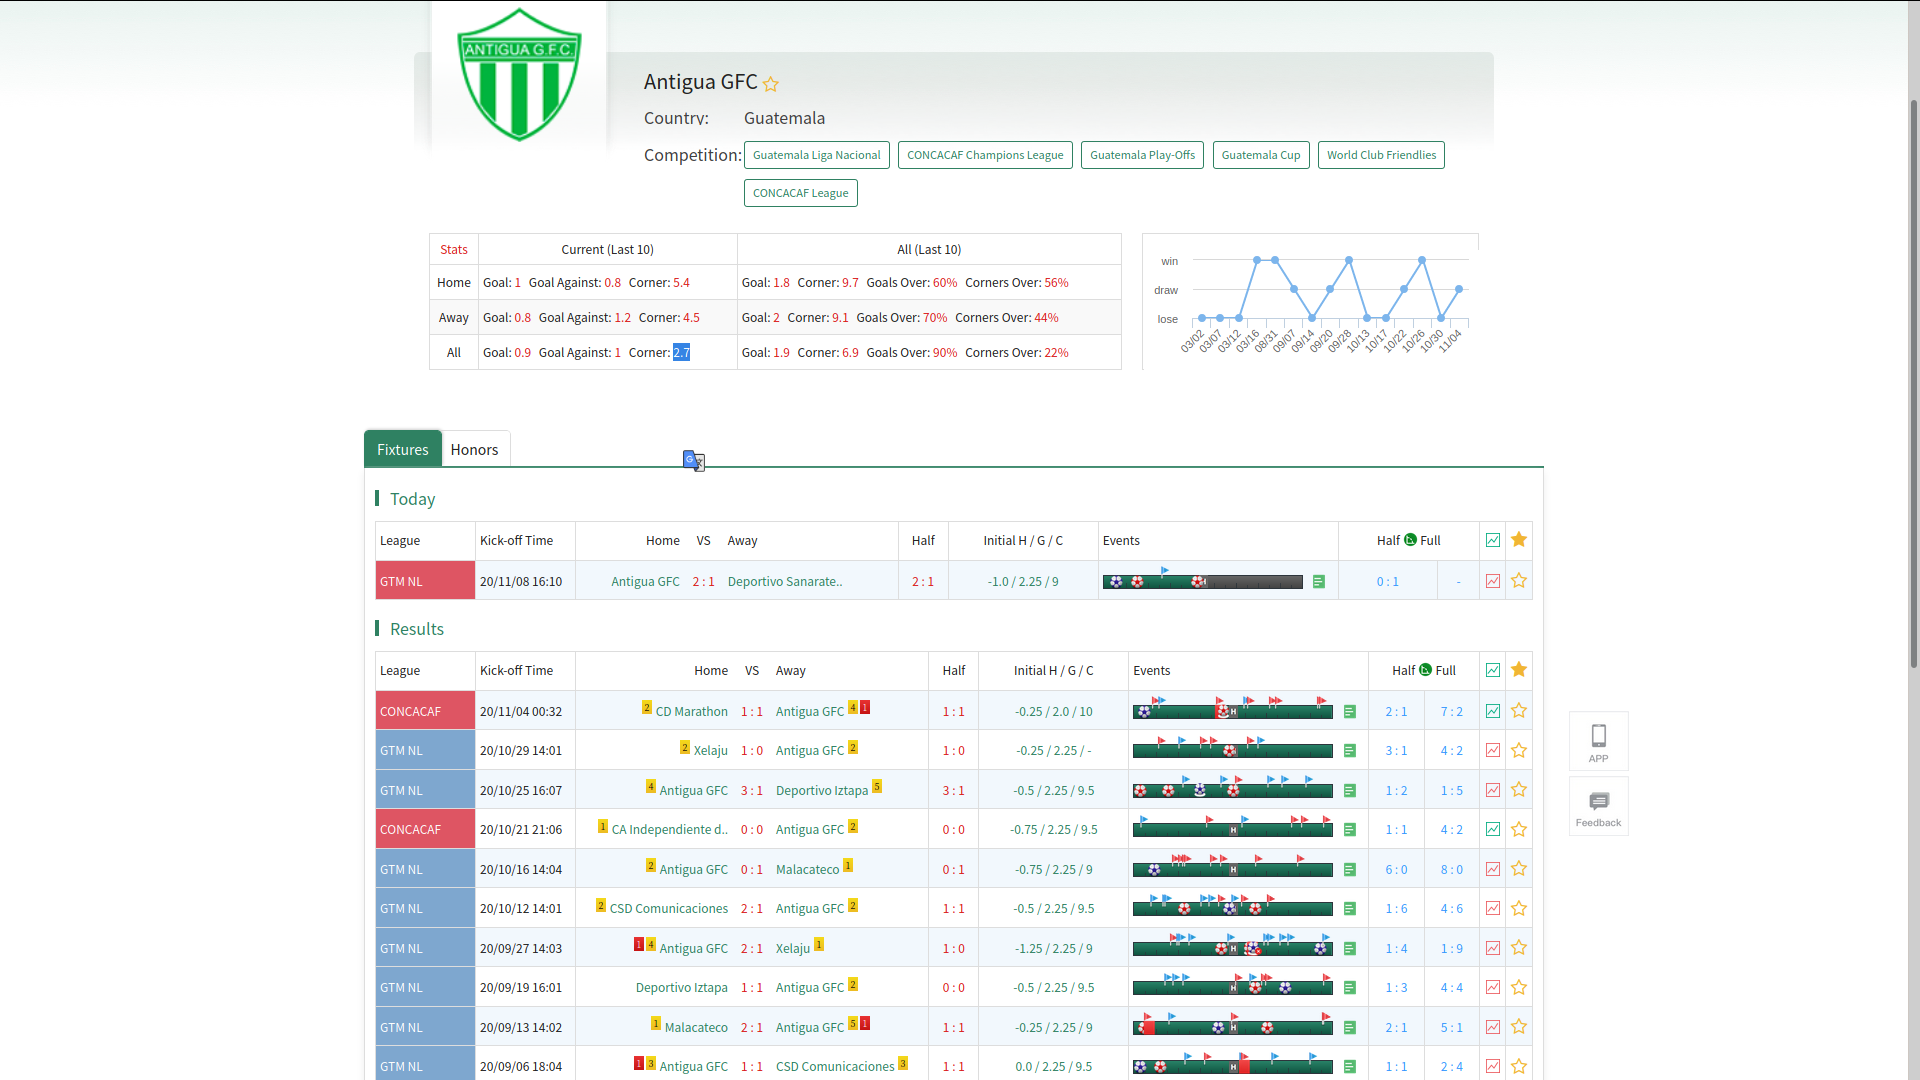The image size is (1920, 1080).
Task: Open Guatemala Liga Nacional competition
Action: 816,155
